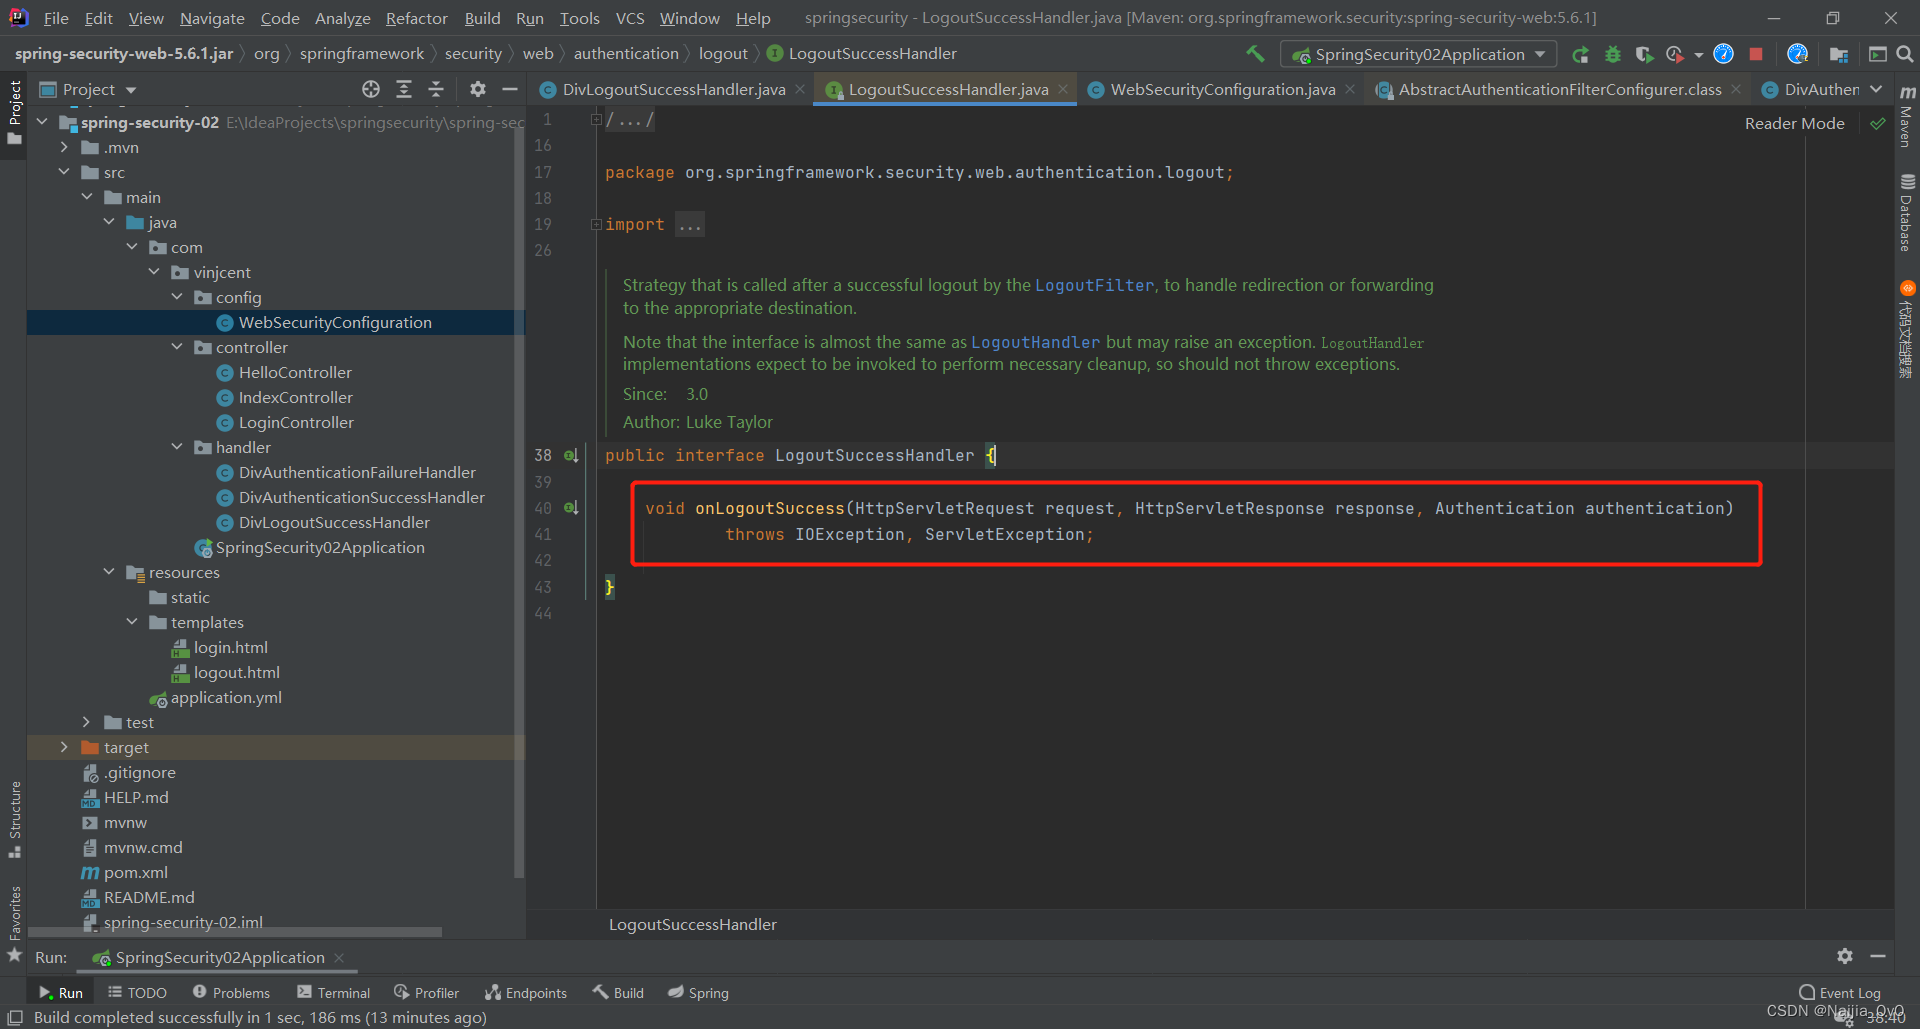Screen dimensions: 1920x1029
Task: Collapse the resources folder
Action: pyautogui.click(x=109, y=572)
